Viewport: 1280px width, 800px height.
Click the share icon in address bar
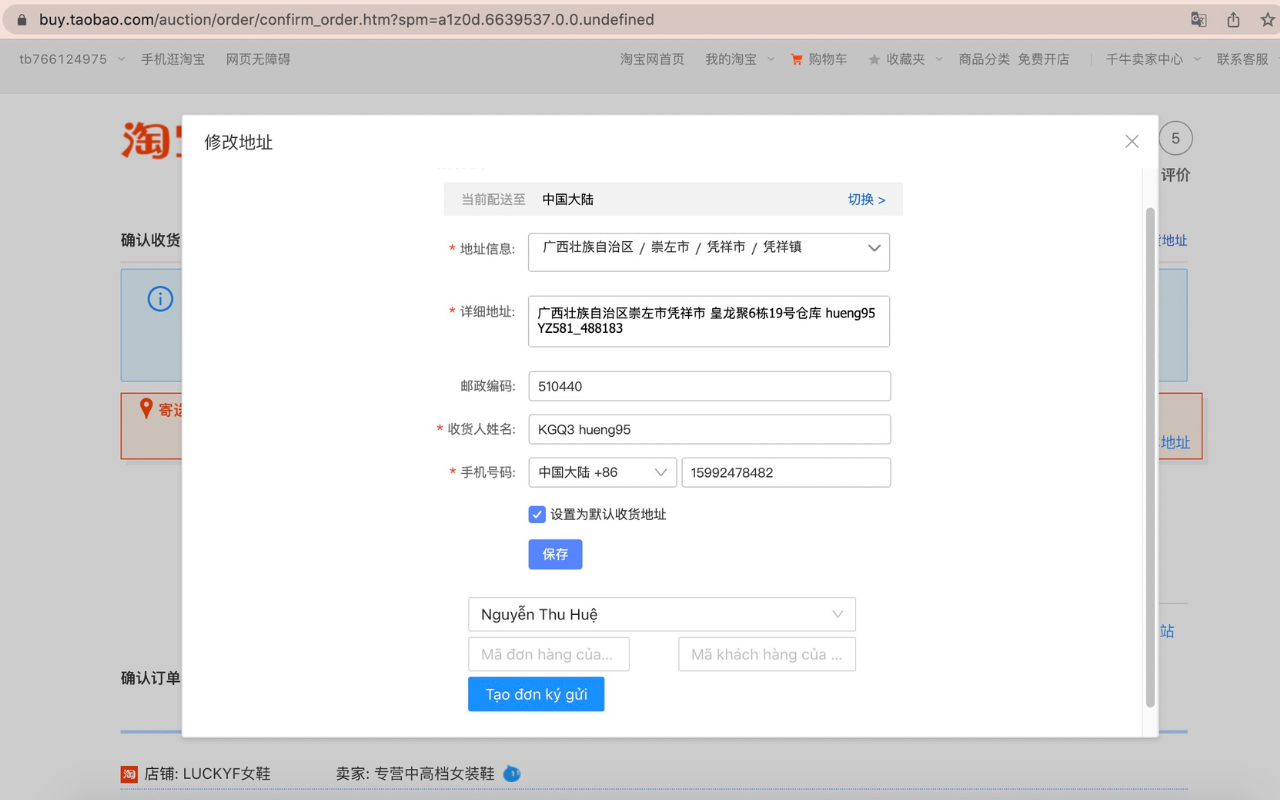click(x=1233, y=20)
